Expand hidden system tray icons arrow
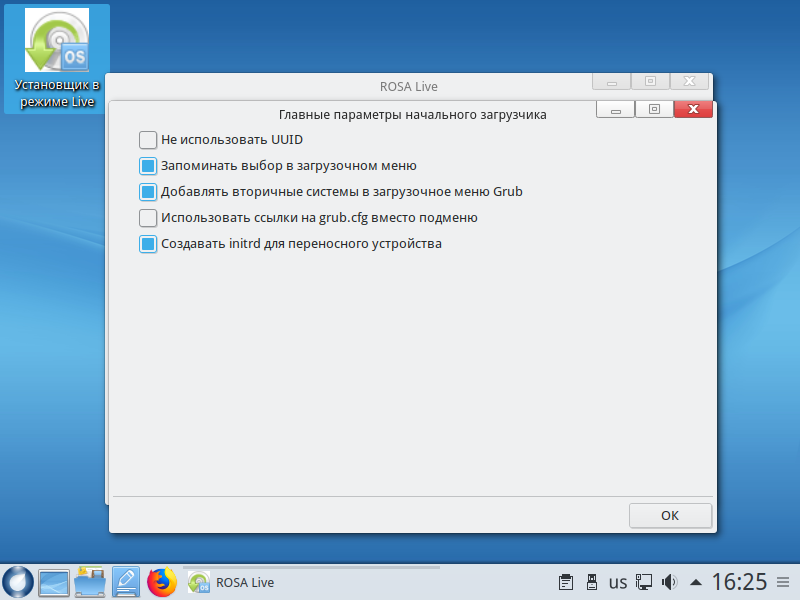This screenshot has height=600, width=800. click(697, 582)
